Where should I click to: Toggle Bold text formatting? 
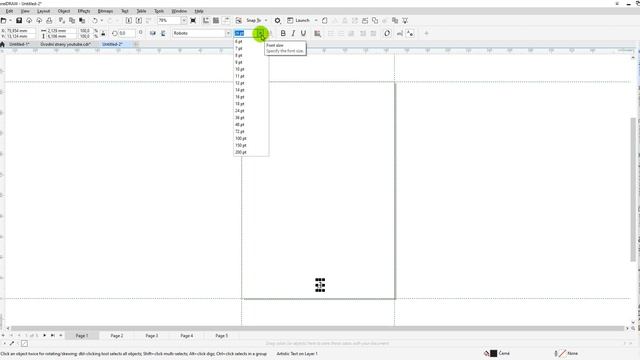pos(283,33)
